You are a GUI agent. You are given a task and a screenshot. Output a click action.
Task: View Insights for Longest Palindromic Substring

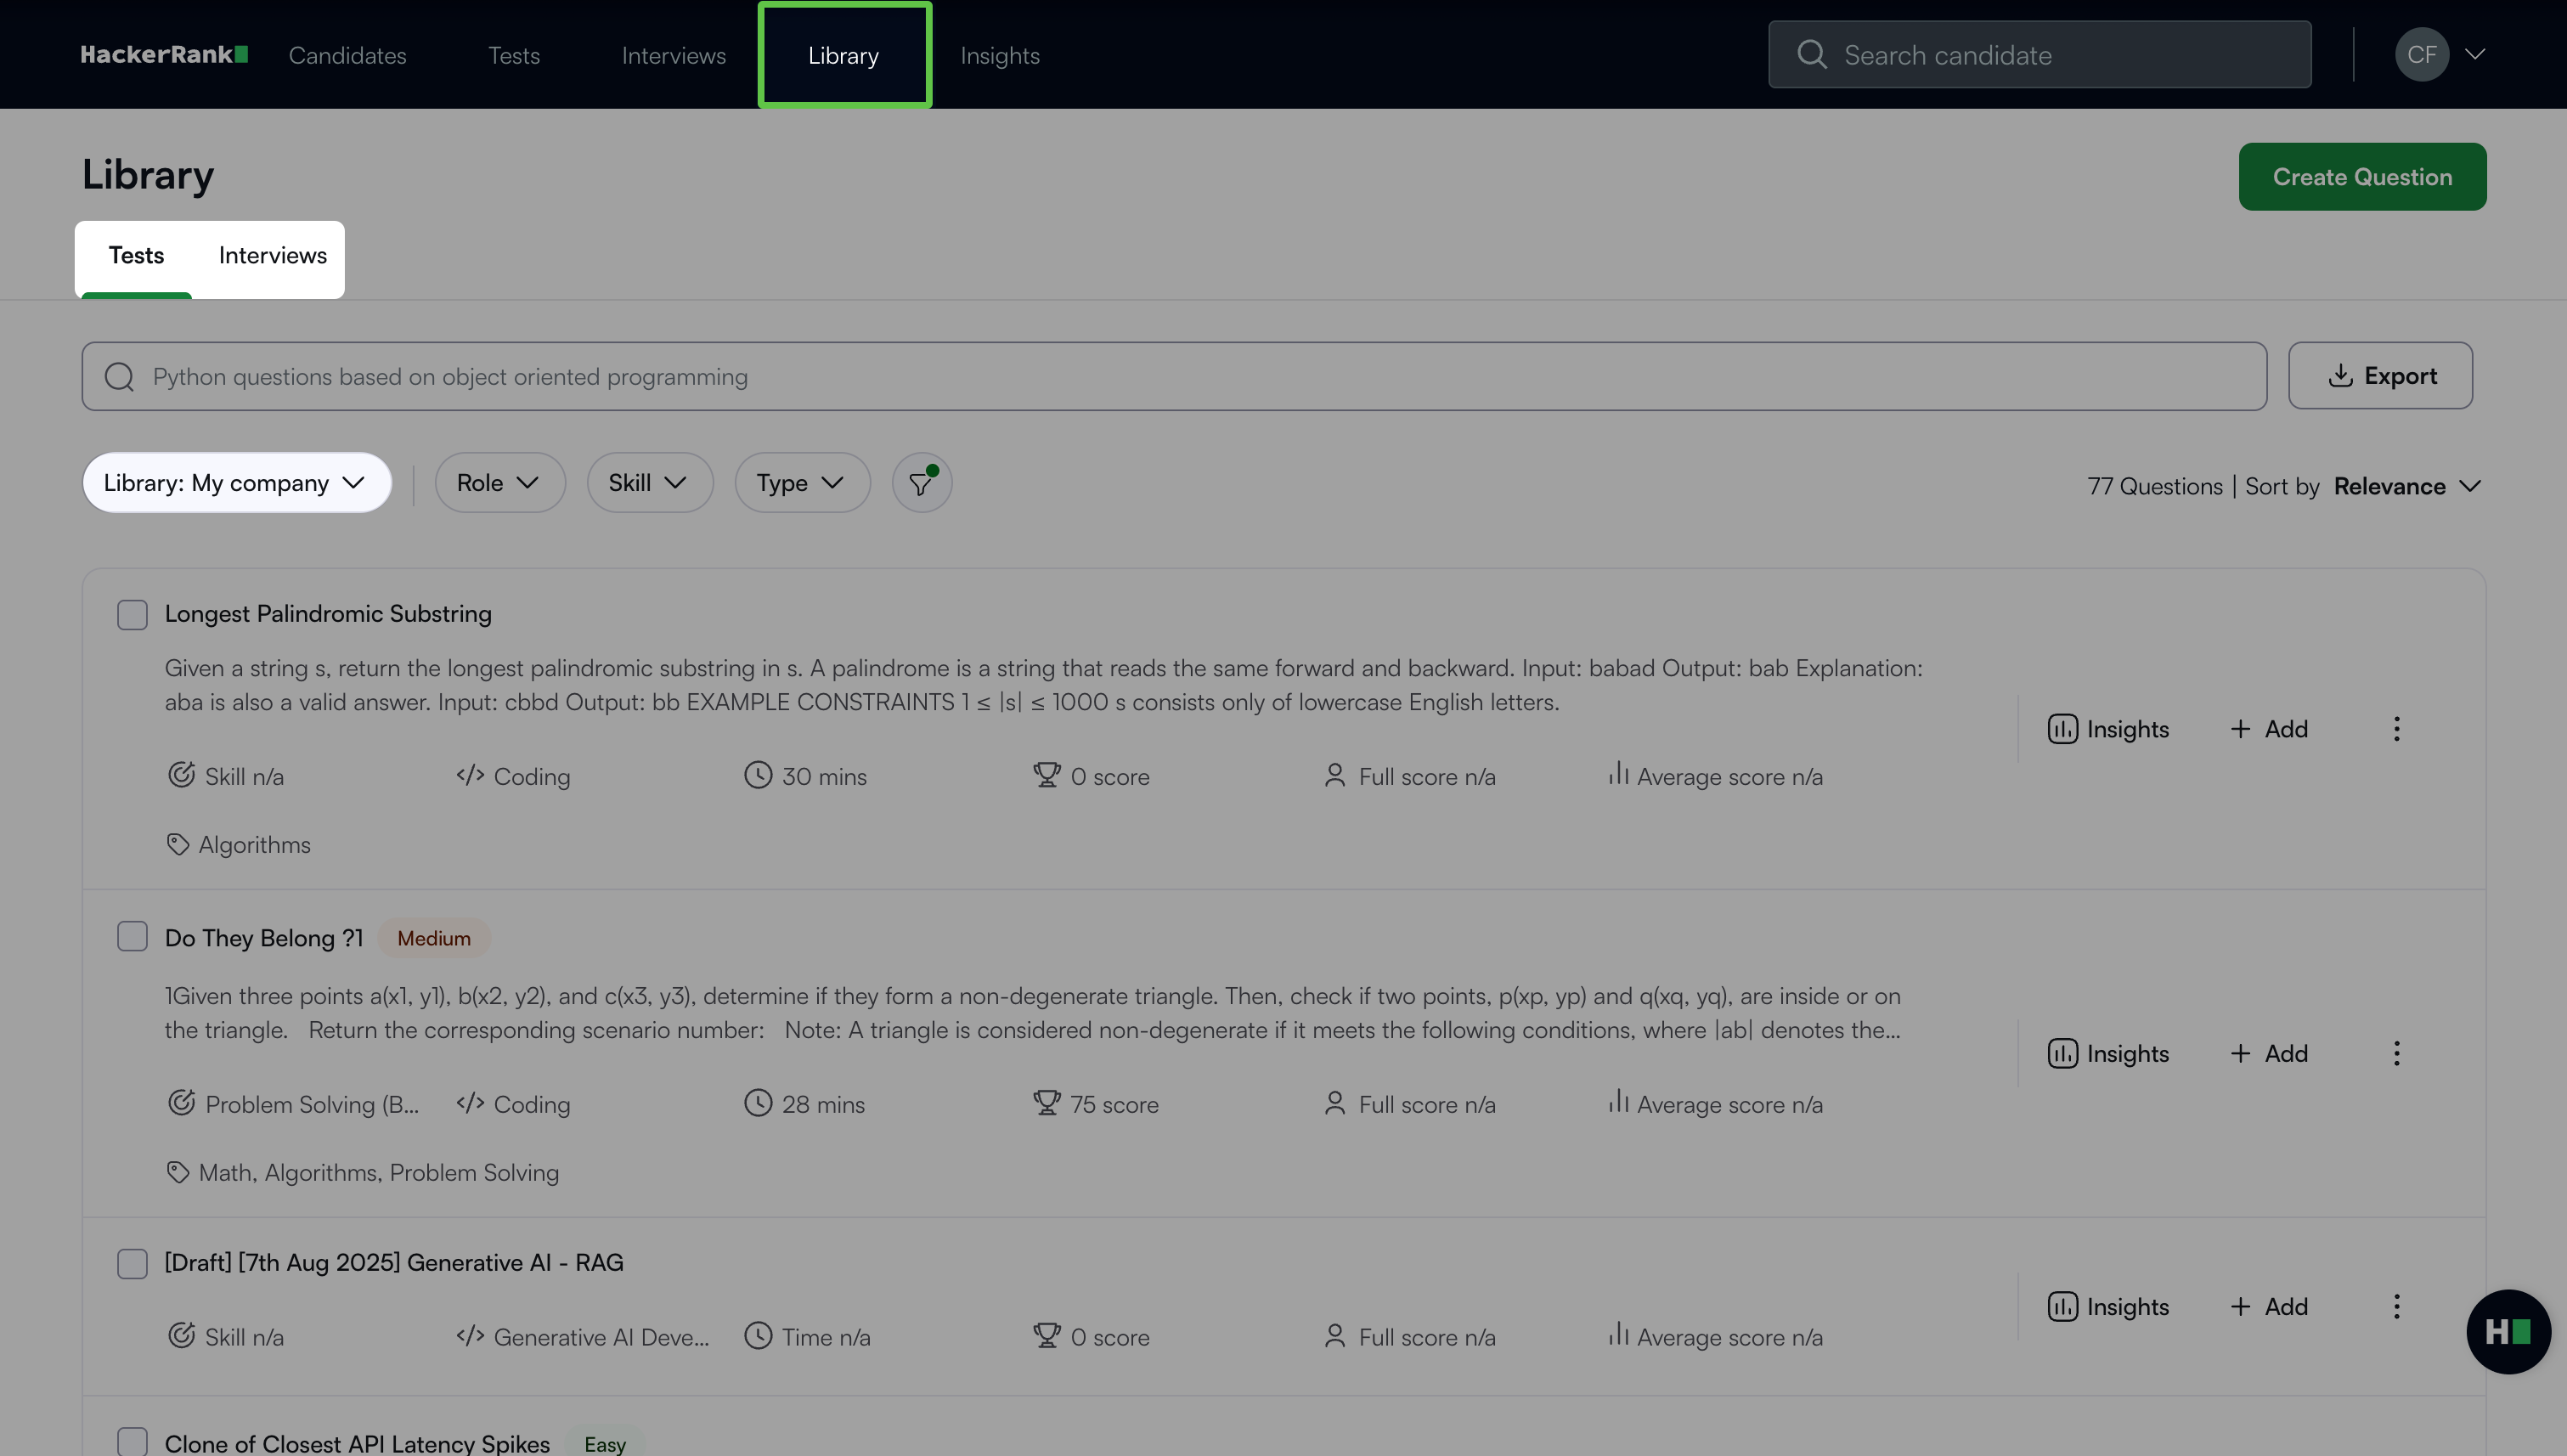point(2108,729)
